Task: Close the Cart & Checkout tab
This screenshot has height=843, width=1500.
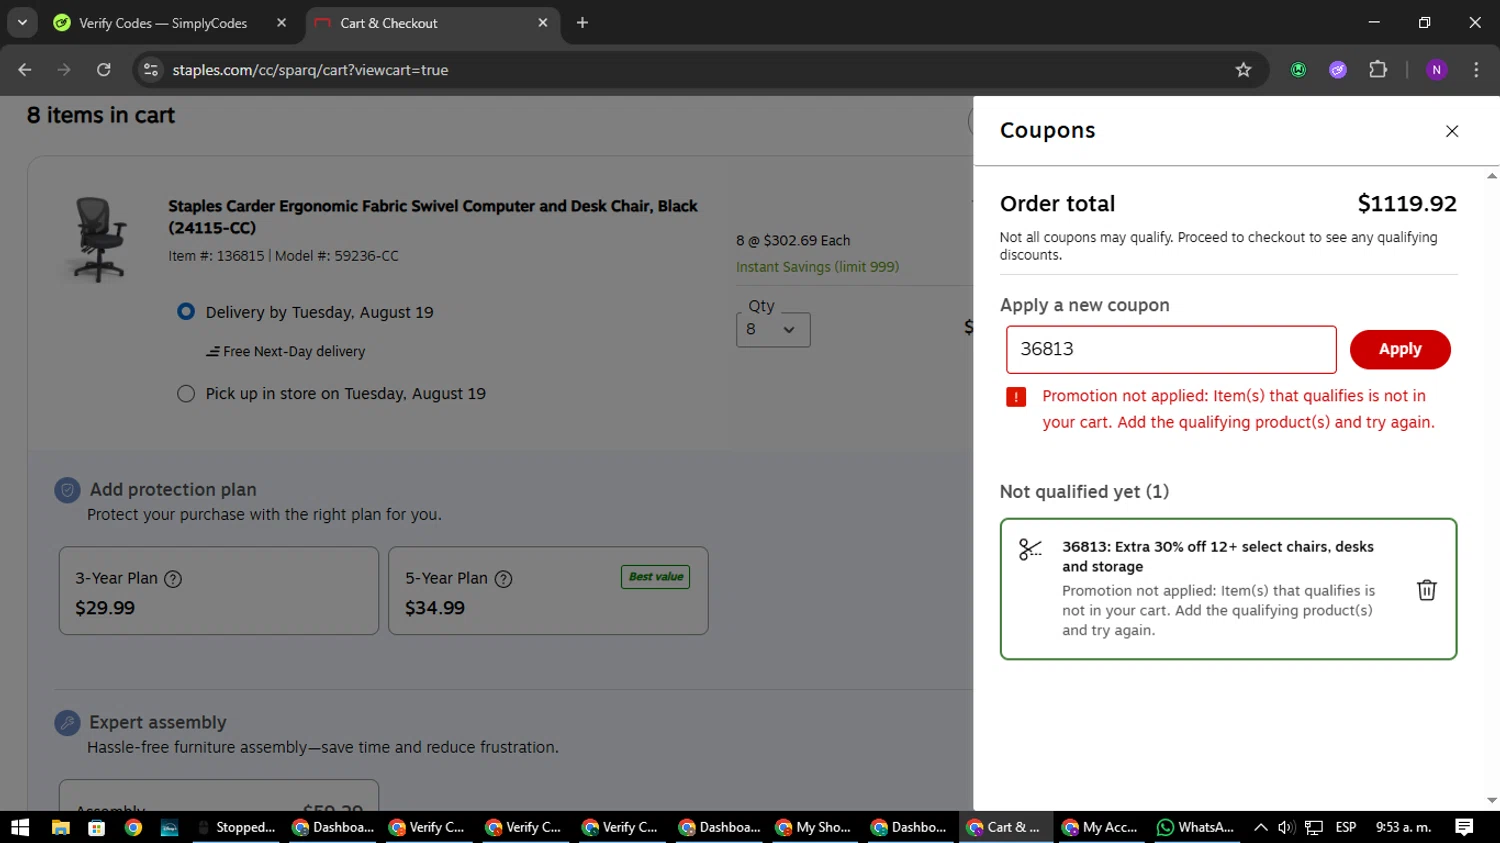Action: (x=543, y=23)
